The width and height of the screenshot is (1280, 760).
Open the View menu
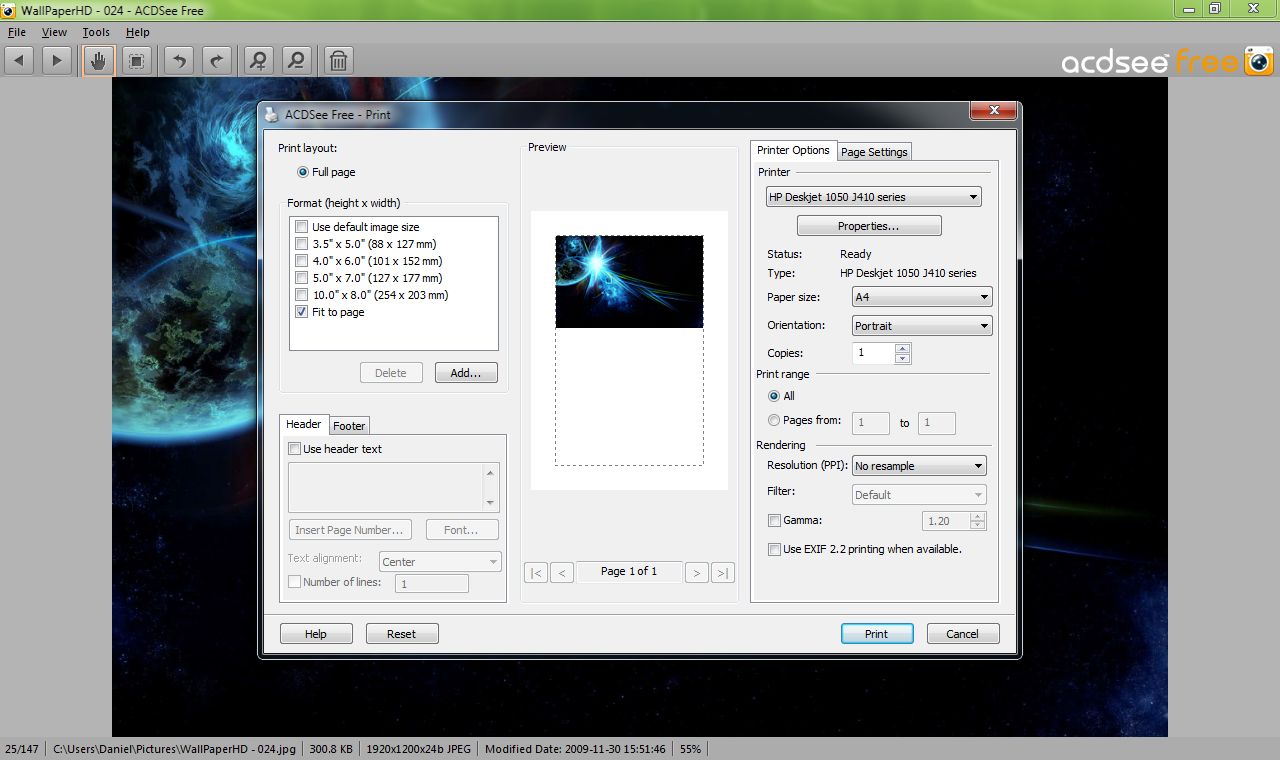(54, 32)
